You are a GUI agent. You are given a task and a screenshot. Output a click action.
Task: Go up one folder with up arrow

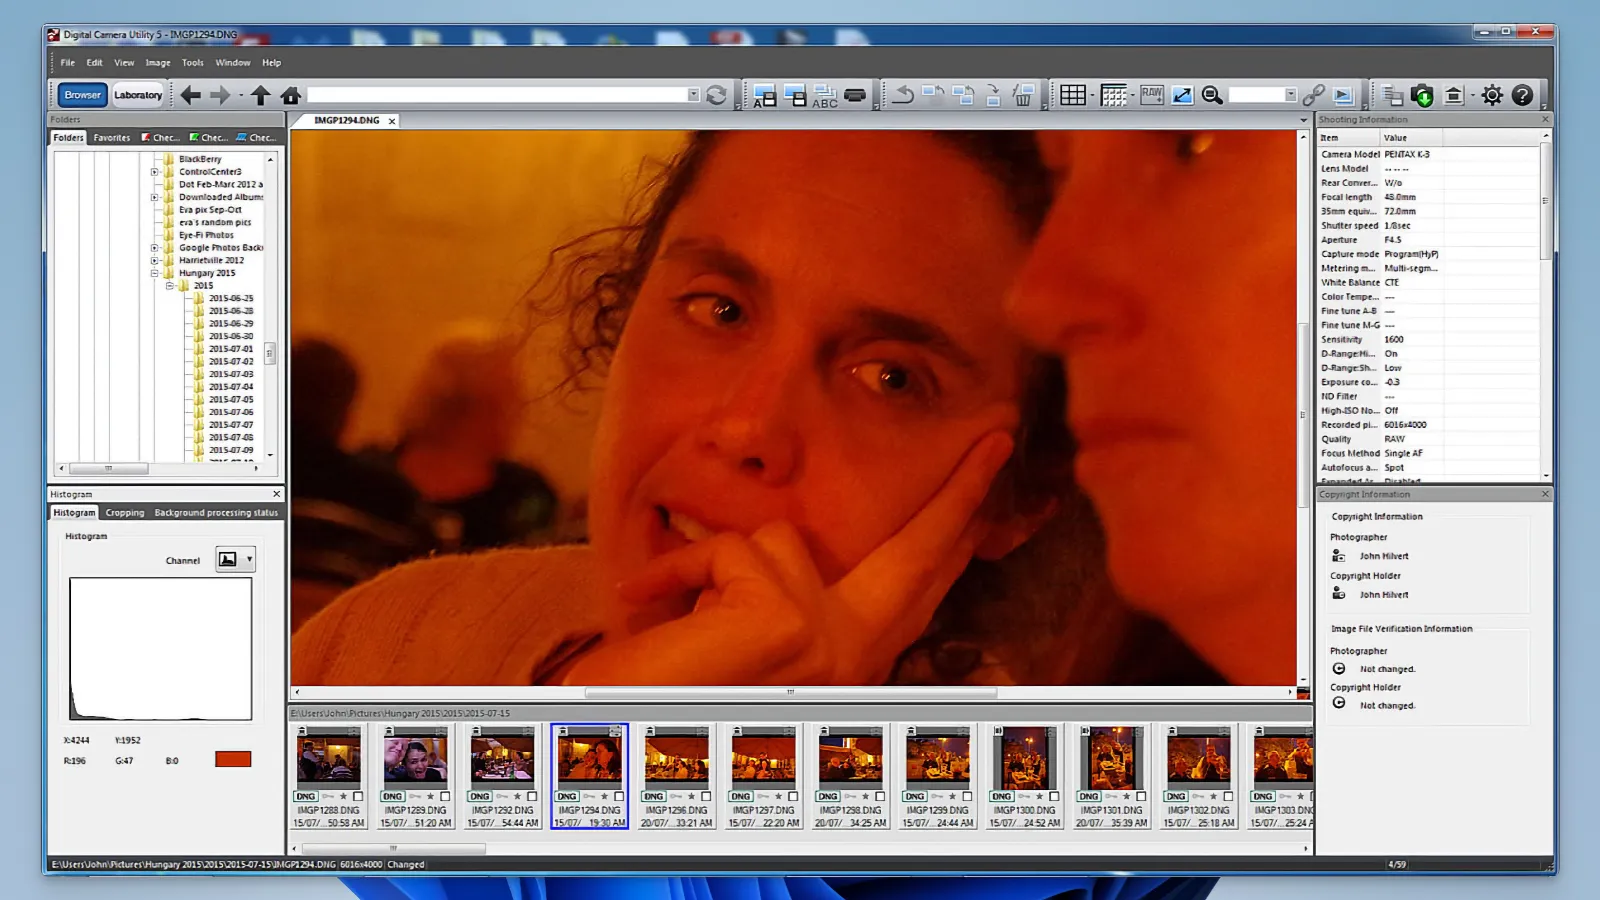click(x=260, y=96)
